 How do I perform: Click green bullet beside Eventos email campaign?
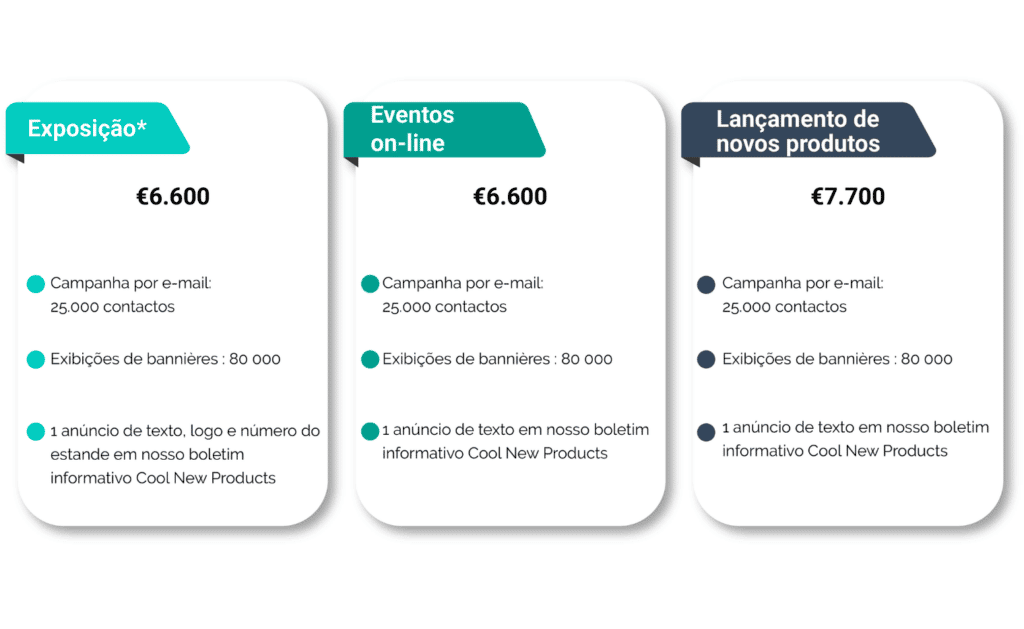point(370,284)
